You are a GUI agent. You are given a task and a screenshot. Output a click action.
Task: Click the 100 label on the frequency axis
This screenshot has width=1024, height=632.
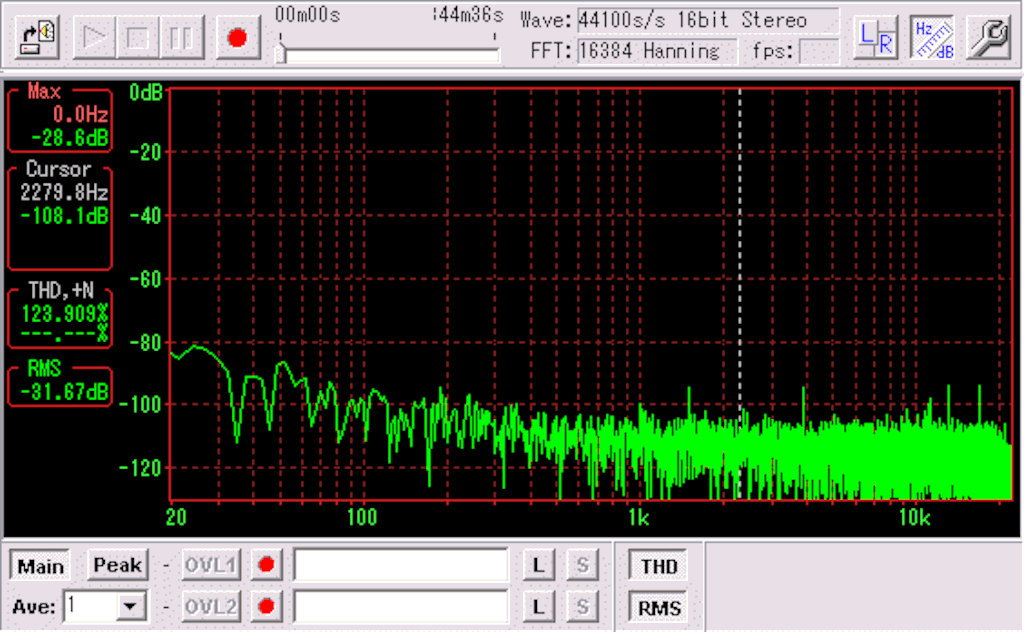click(x=362, y=518)
